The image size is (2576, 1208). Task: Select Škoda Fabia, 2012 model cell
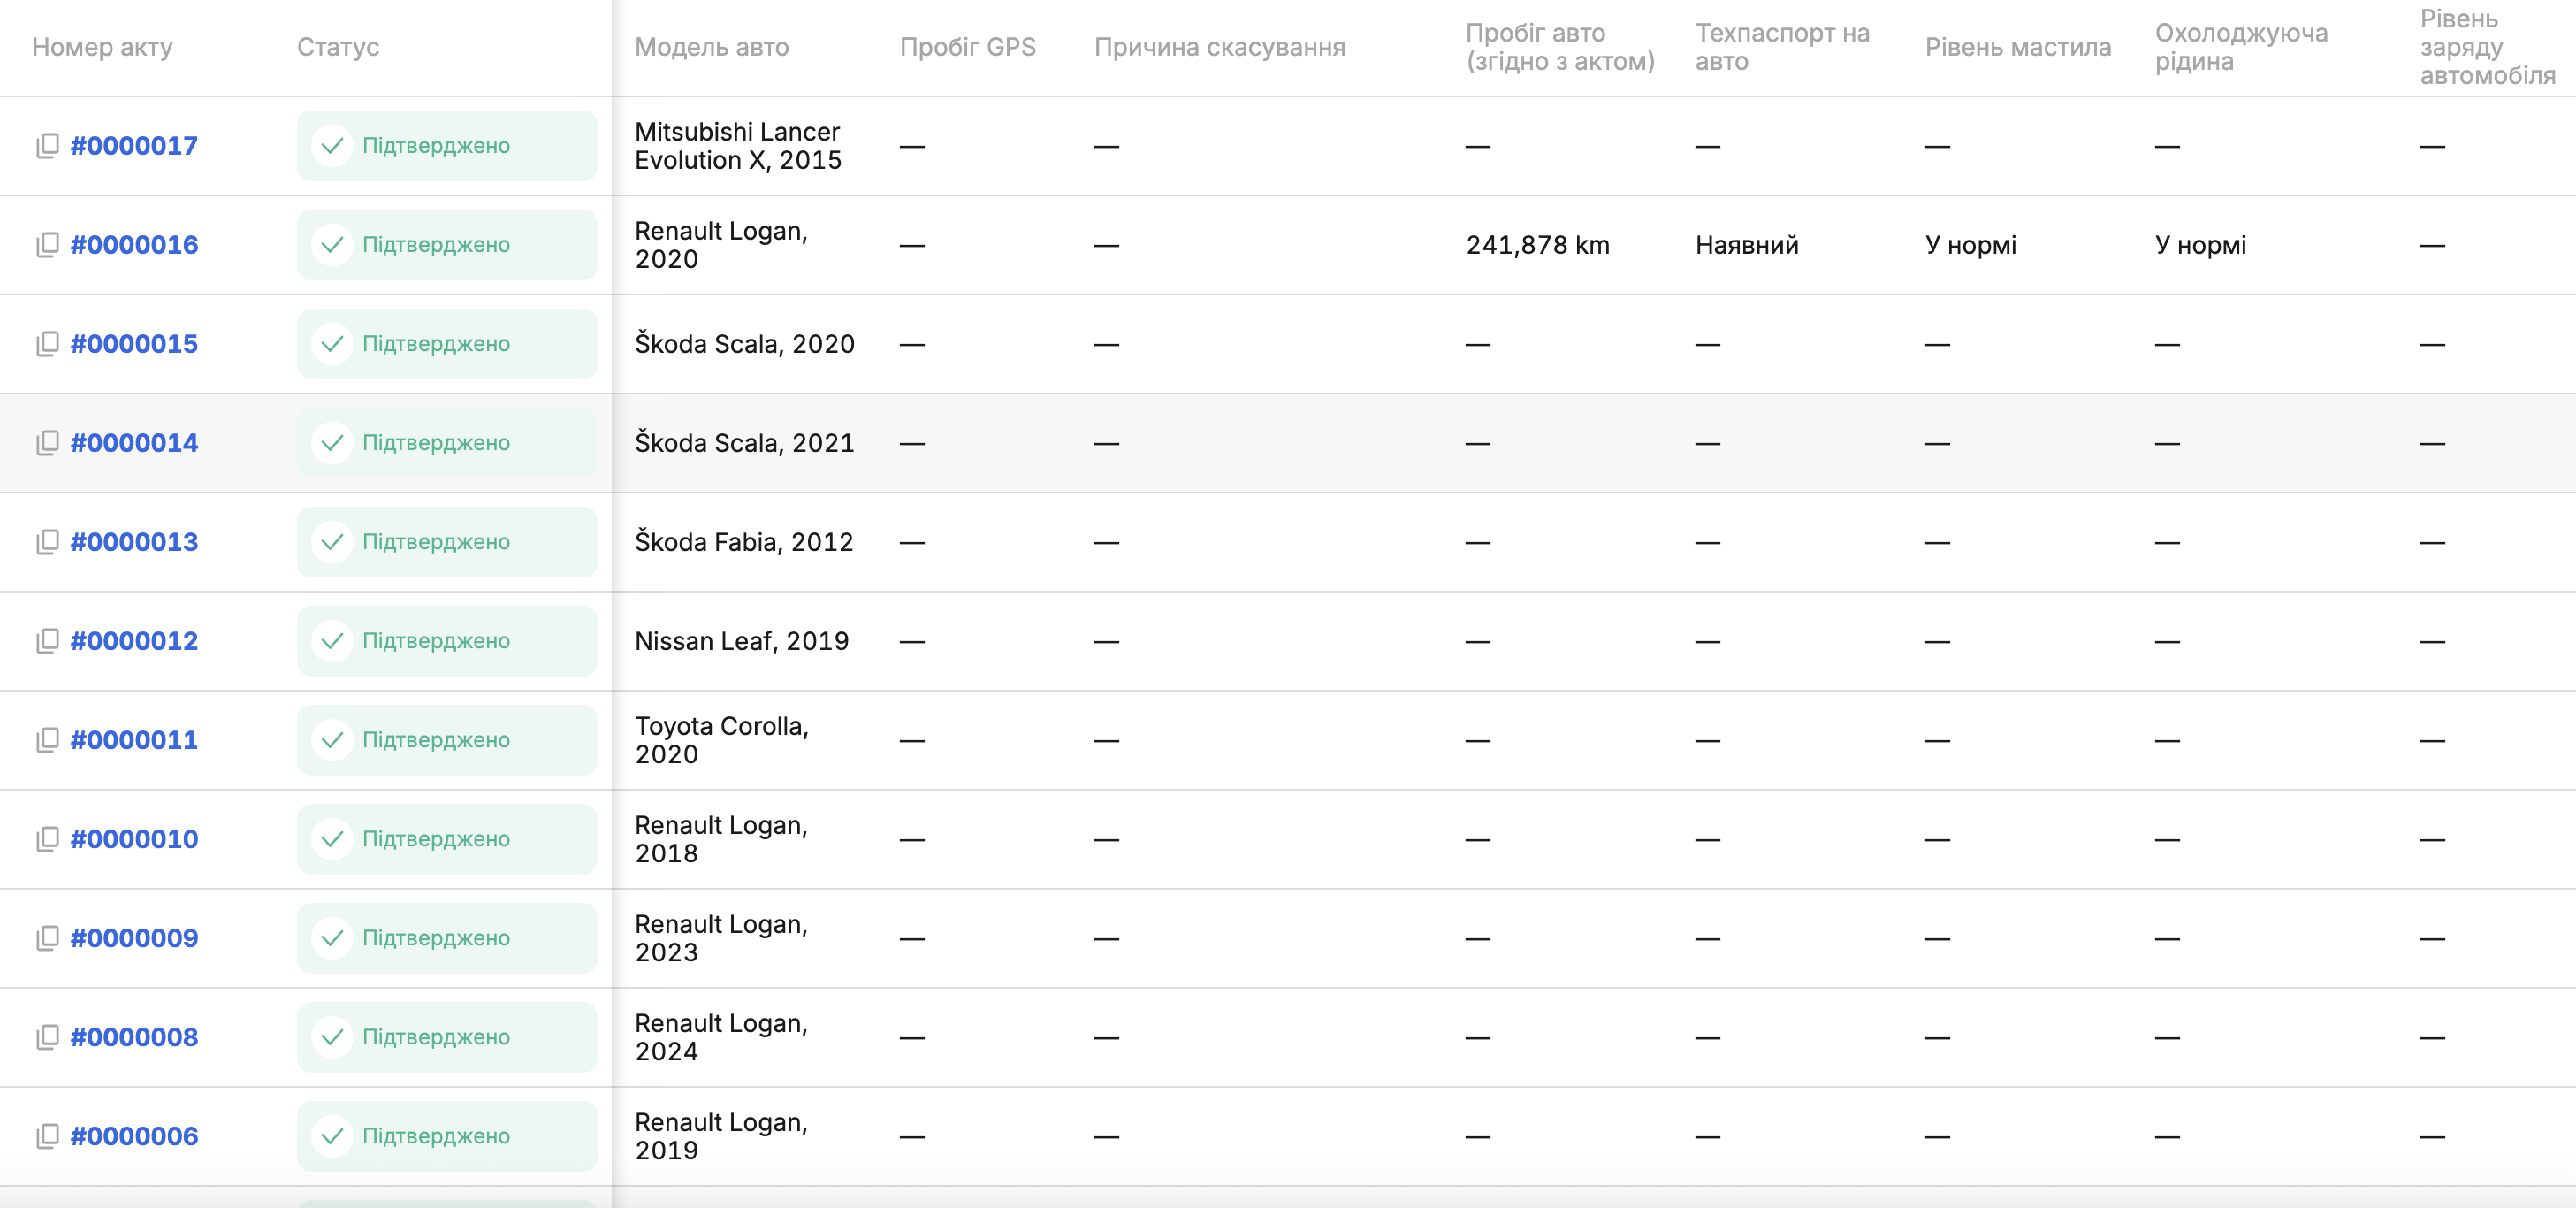click(x=744, y=542)
